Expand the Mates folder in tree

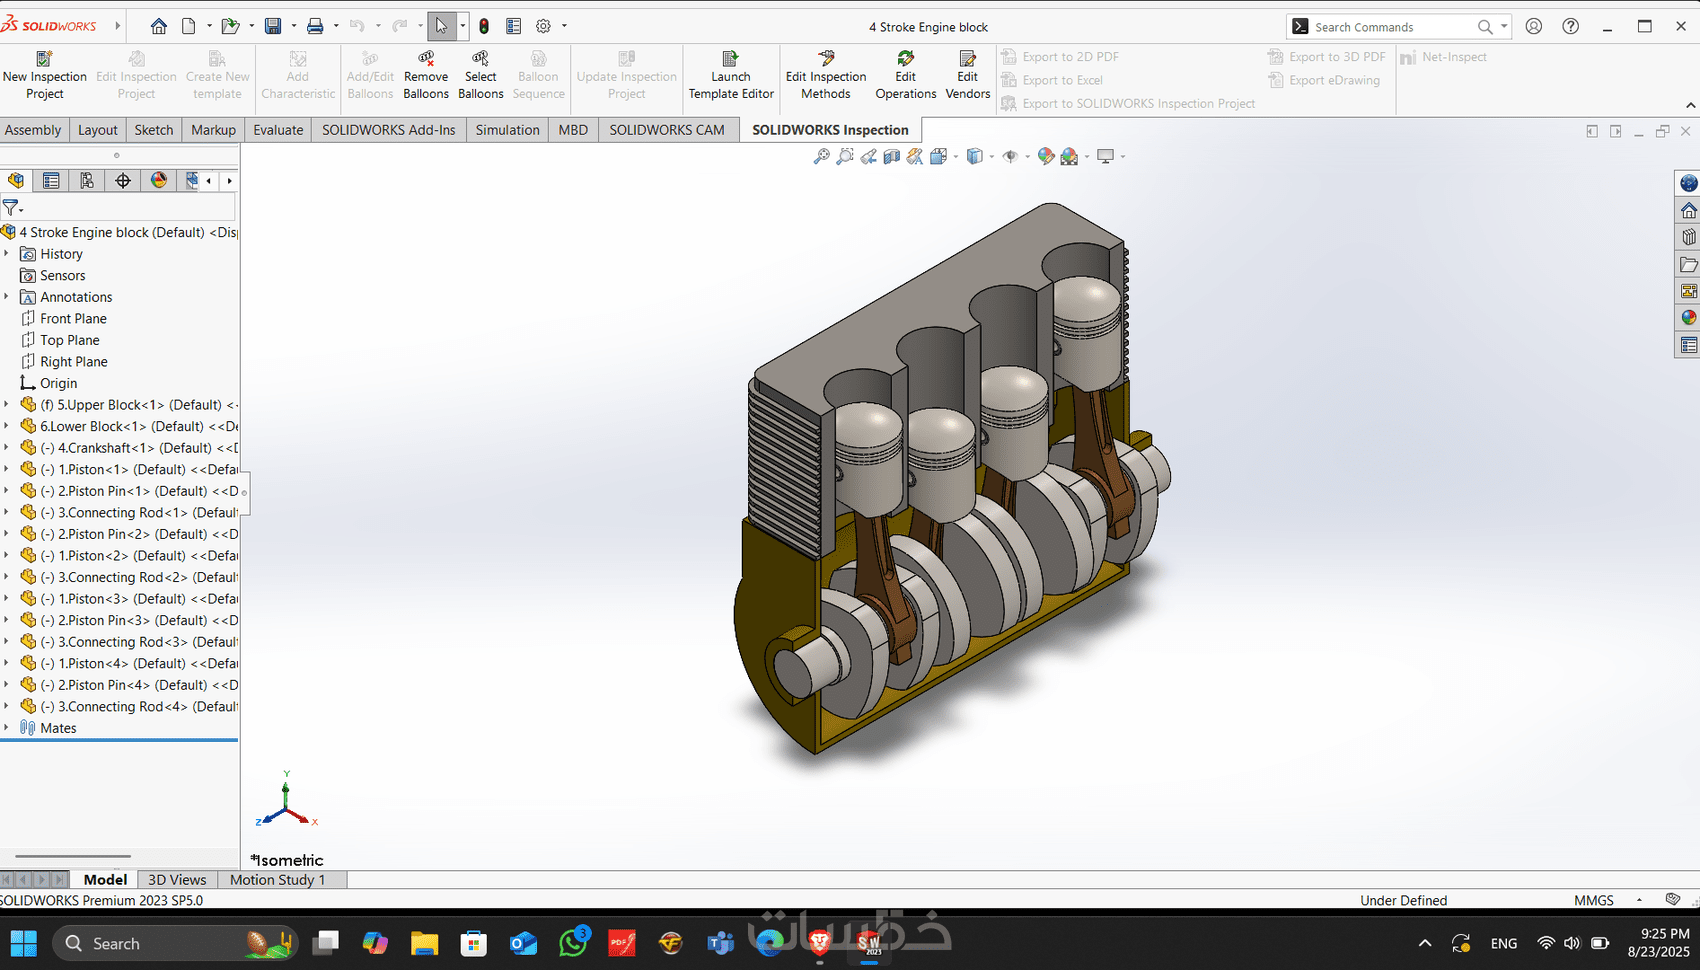(7, 728)
